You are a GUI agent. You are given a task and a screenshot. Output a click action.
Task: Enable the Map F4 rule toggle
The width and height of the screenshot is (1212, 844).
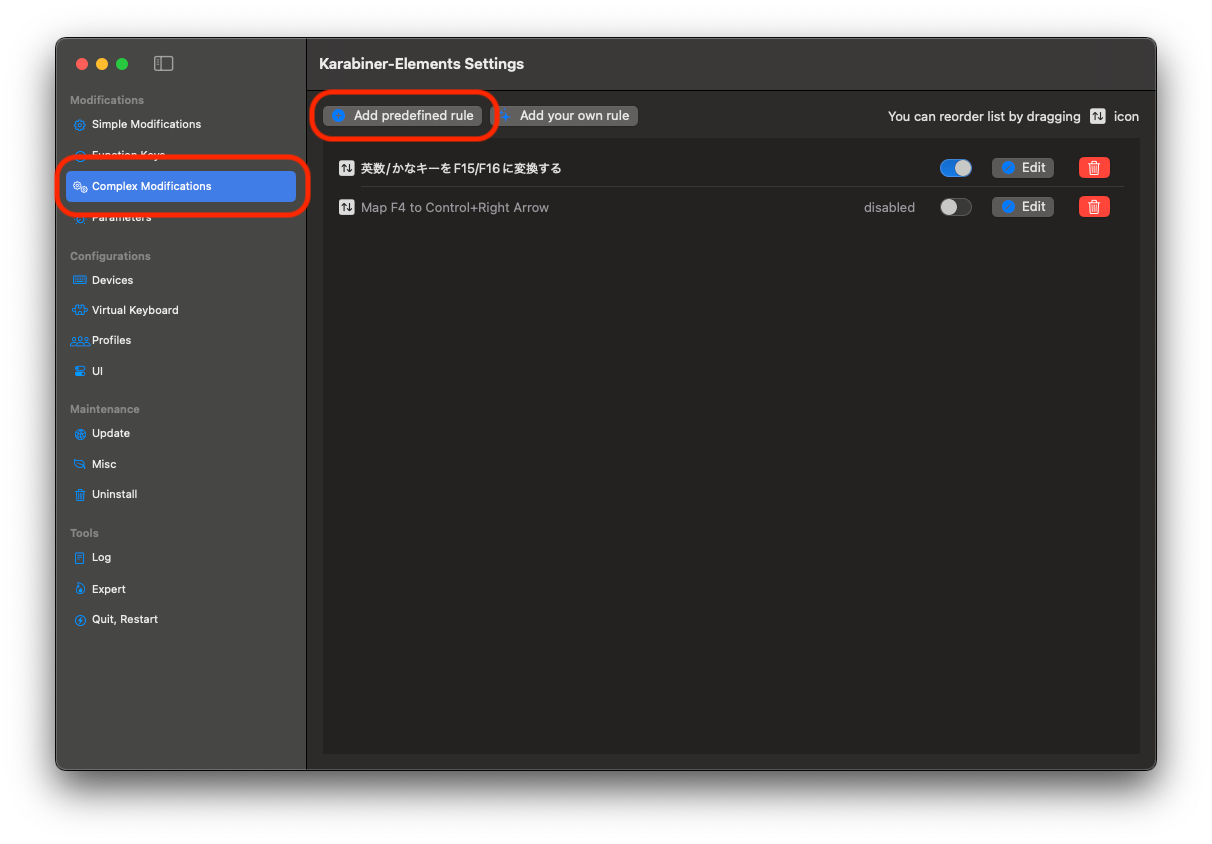[x=956, y=207]
